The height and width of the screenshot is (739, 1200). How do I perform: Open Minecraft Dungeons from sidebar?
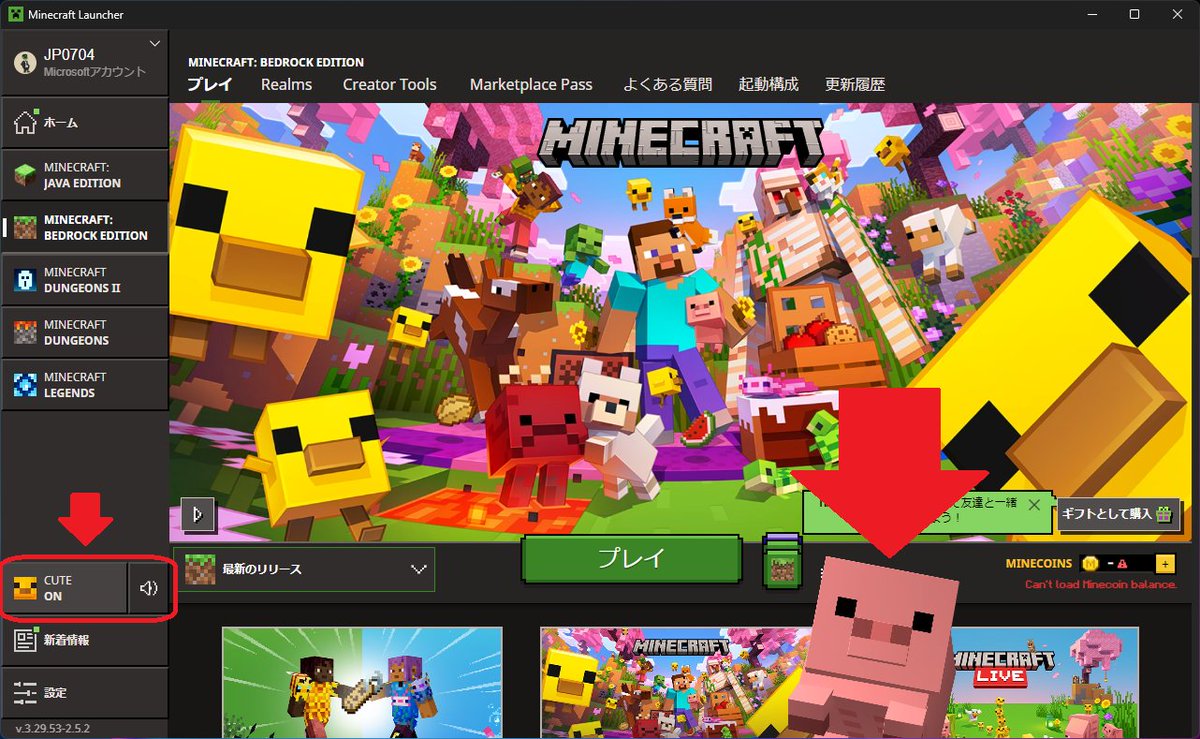pos(84,332)
